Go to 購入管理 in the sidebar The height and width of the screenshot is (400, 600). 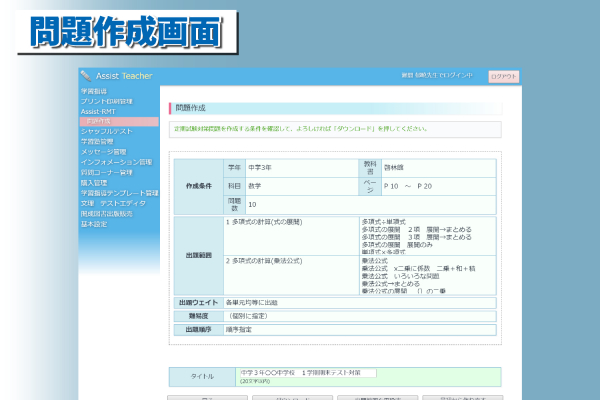pos(93,182)
